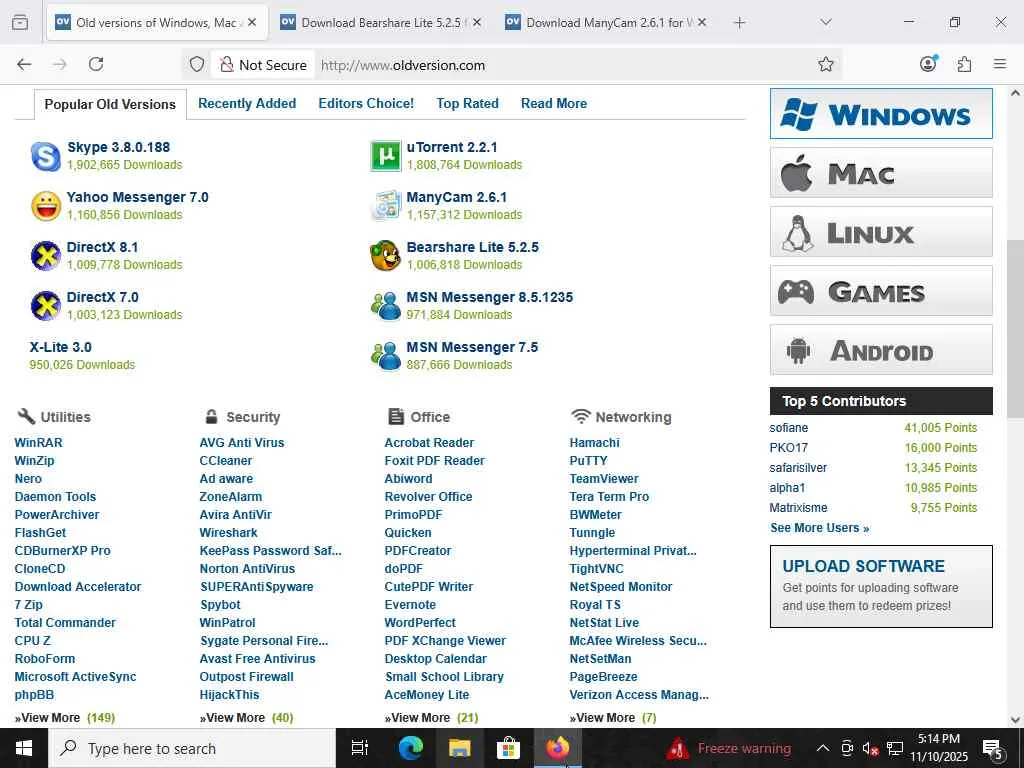Viewport: 1024px width, 768px height.
Task: Click the MSN Messenger 8.5.1235 icon
Action: pyautogui.click(x=385, y=306)
